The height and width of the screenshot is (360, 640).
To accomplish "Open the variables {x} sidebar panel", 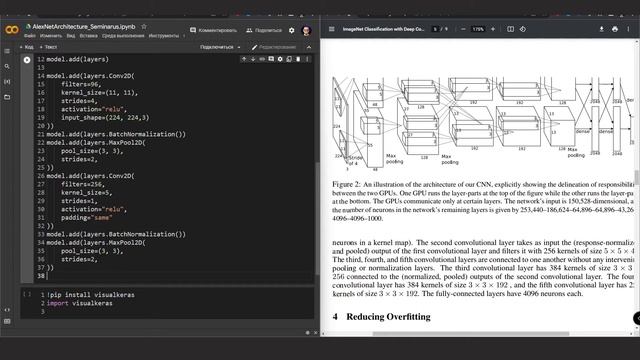I will click(x=7, y=82).
